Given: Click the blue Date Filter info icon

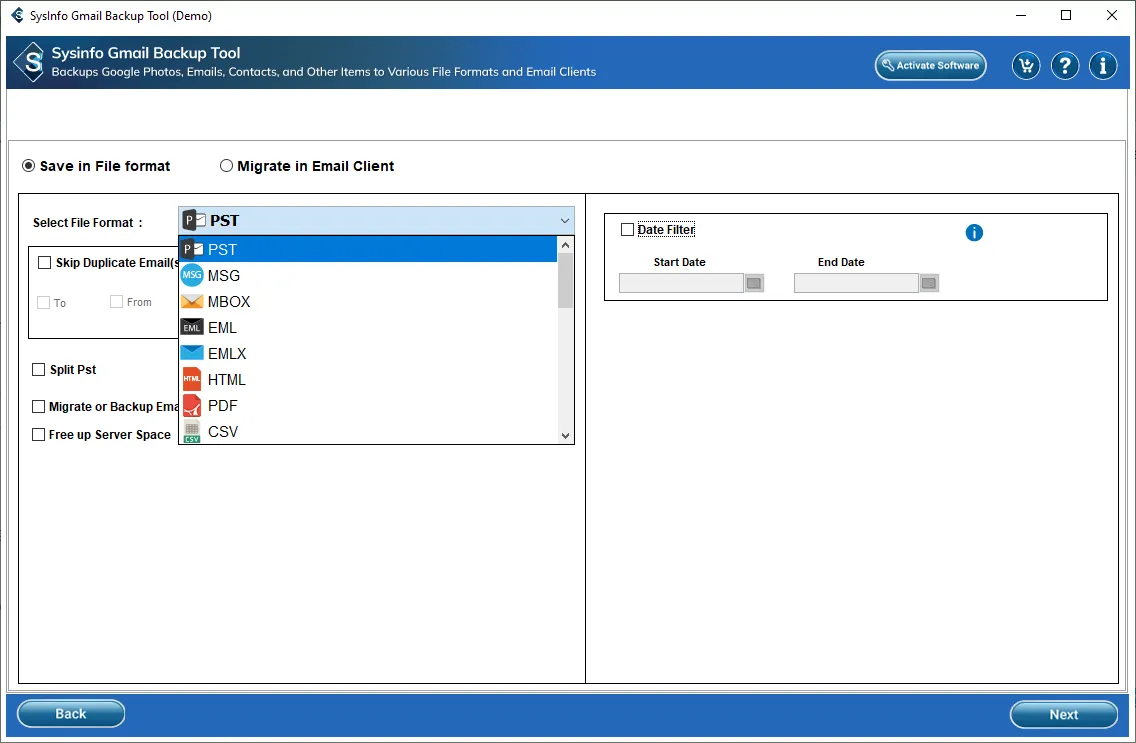Looking at the screenshot, I should click(x=974, y=233).
